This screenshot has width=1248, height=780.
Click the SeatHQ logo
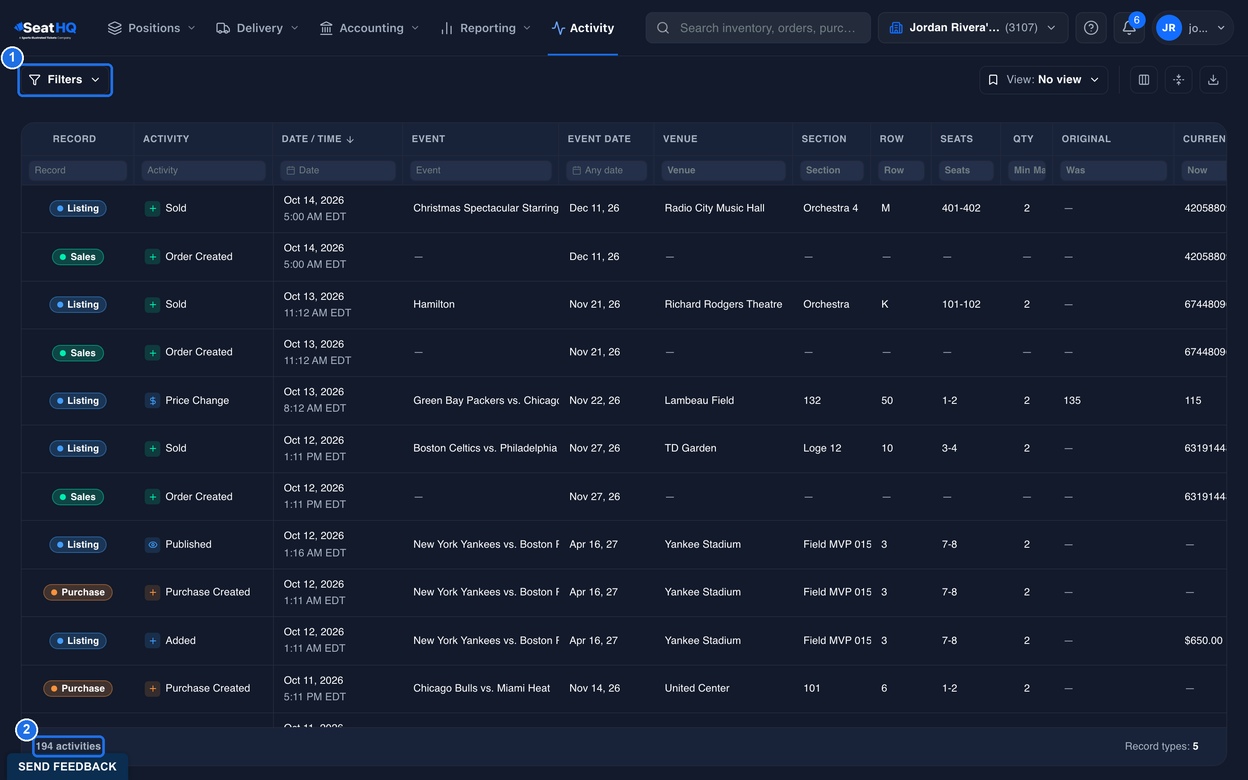tap(45, 28)
